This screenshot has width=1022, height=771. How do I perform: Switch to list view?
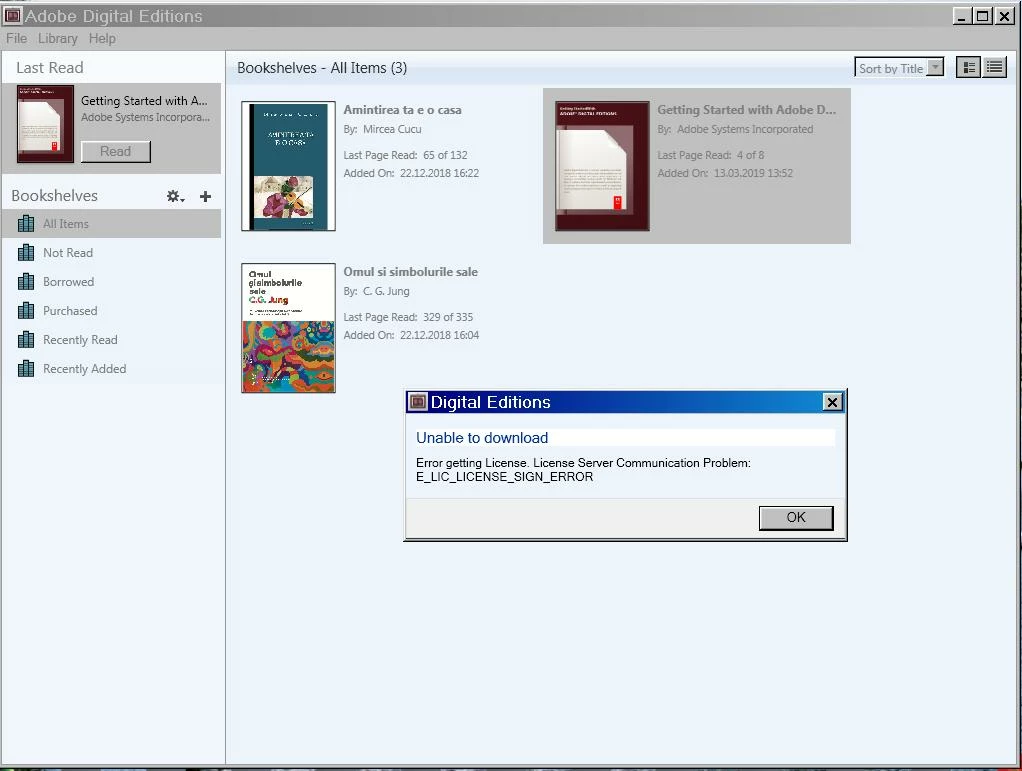[x=994, y=67]
